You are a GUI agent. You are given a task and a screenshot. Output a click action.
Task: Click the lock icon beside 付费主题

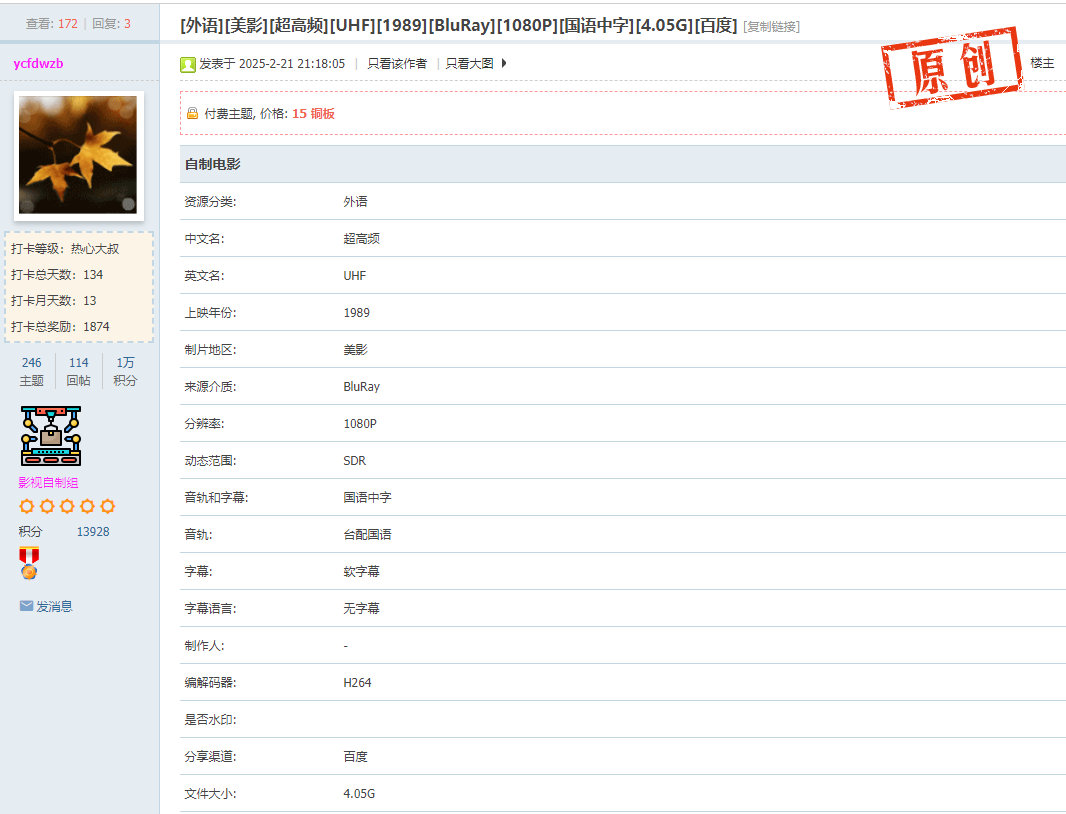point(192,114)
